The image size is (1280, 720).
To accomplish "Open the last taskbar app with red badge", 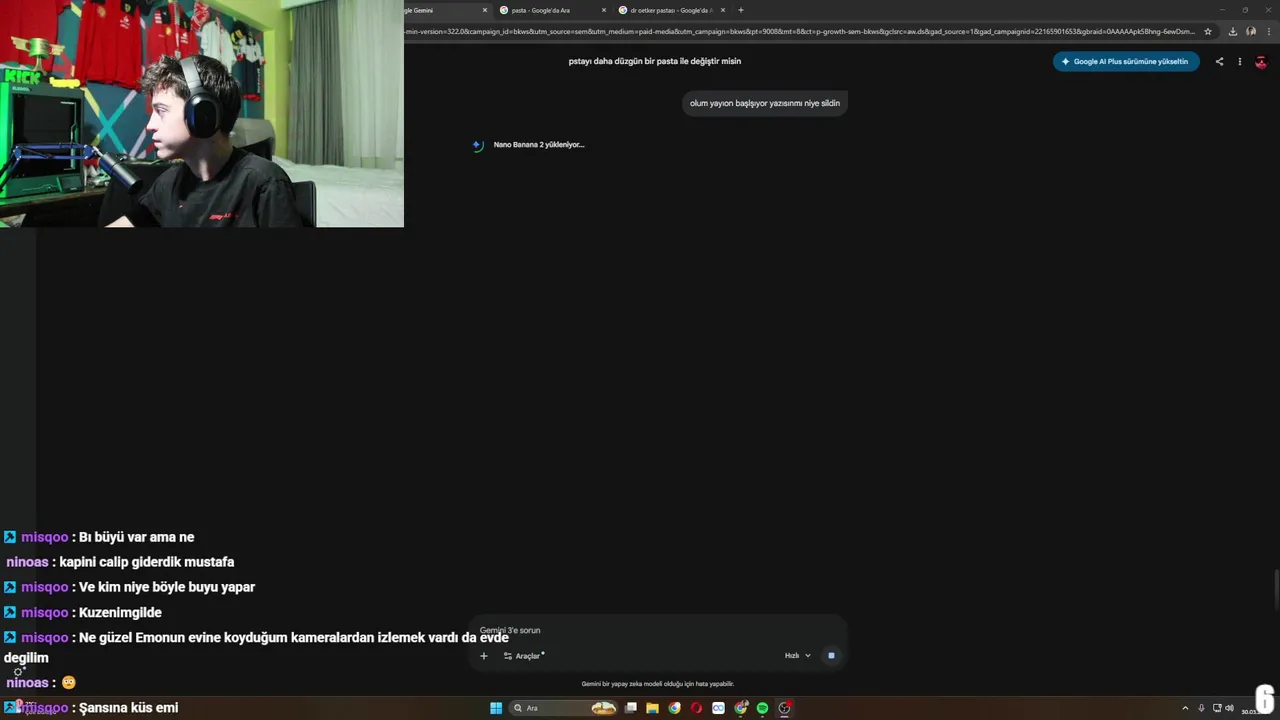I will click(x=785, y=708).
